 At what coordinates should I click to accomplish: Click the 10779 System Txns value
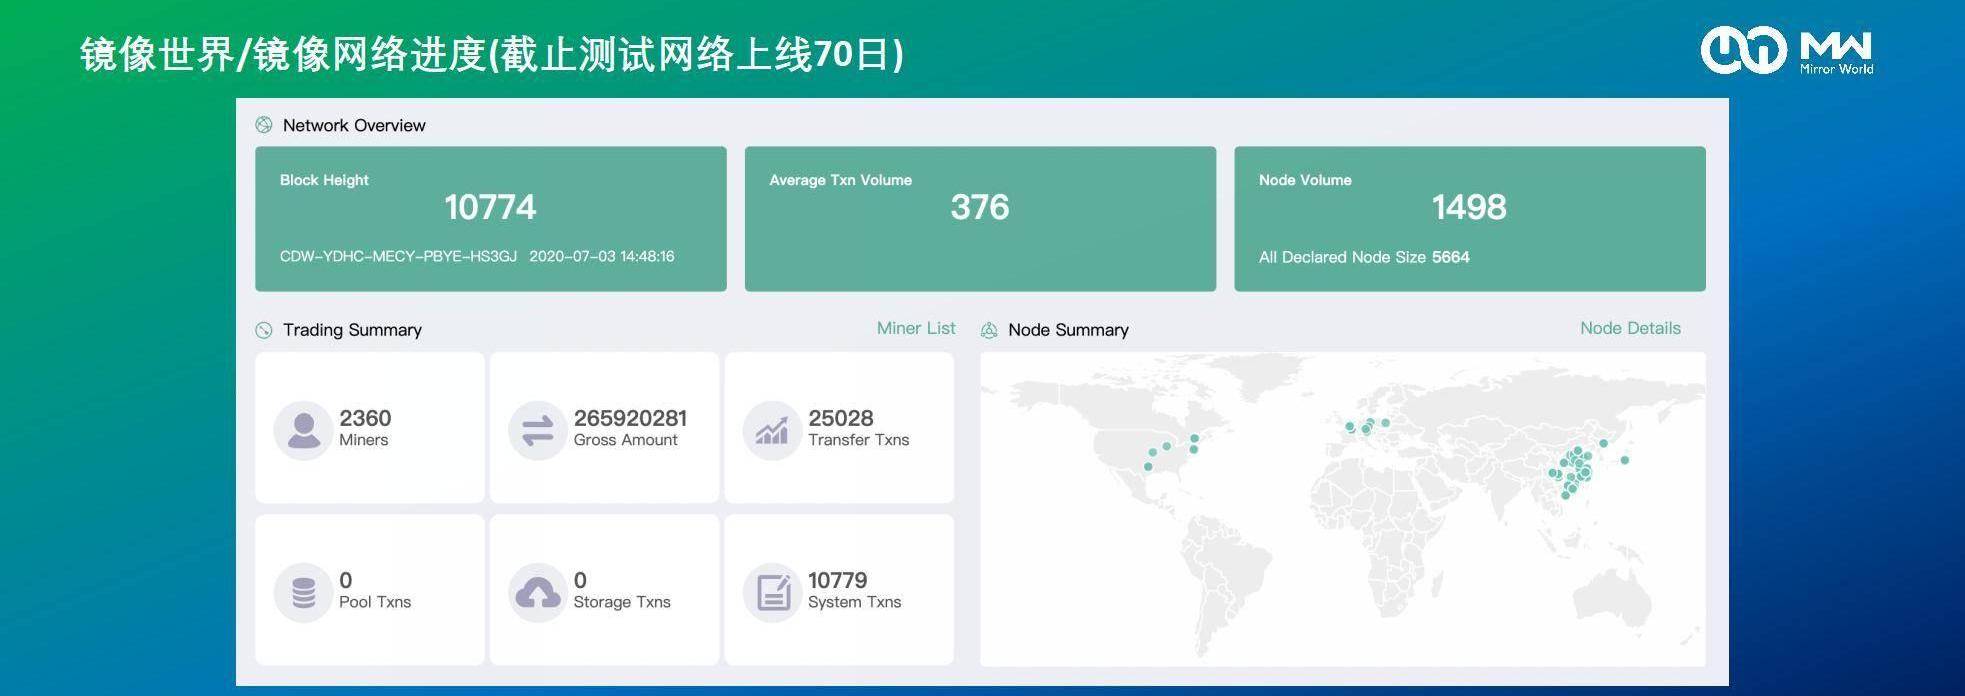coord(837,580)
